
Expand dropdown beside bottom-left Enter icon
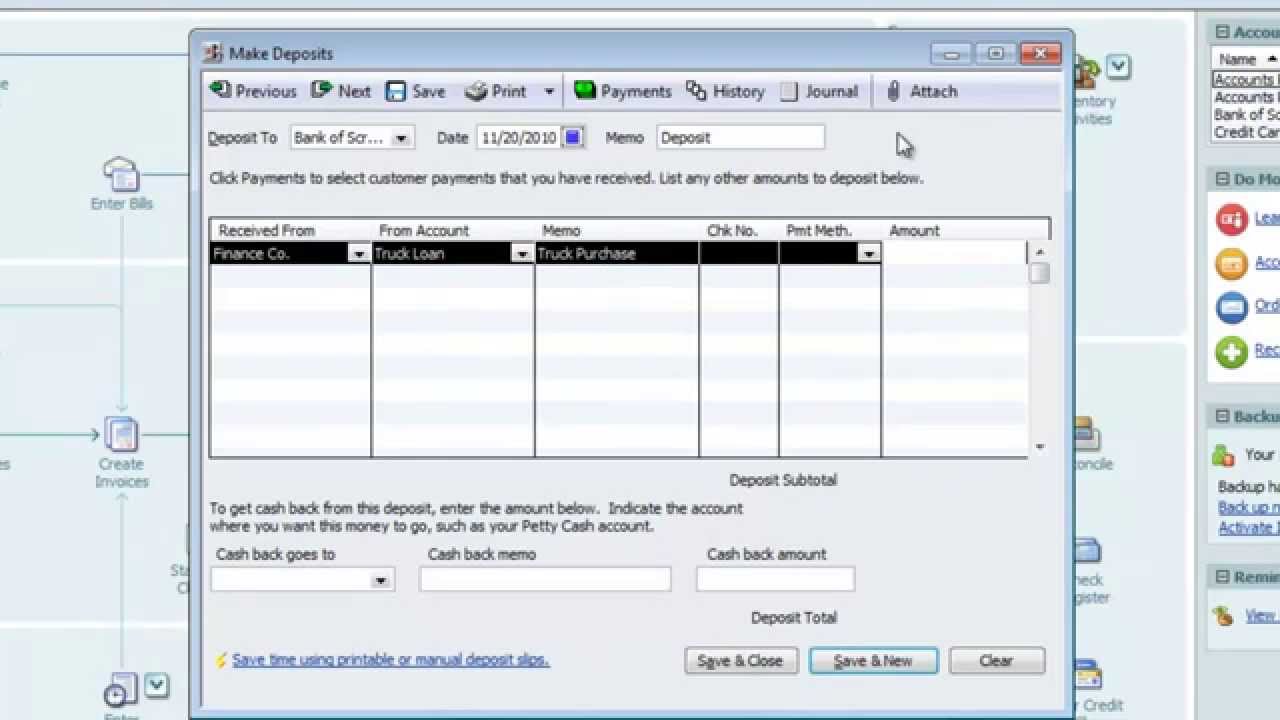pyautogui.click(x=157, y=686)
